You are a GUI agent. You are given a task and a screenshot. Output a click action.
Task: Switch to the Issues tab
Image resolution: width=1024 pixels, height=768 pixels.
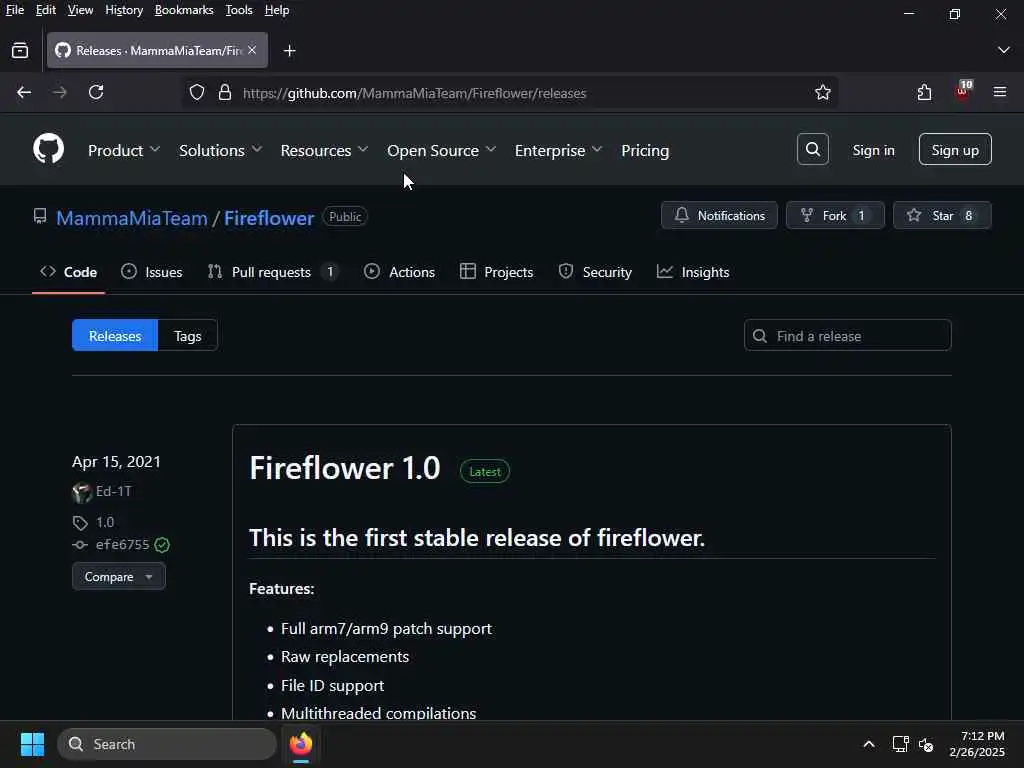(152, 272)
